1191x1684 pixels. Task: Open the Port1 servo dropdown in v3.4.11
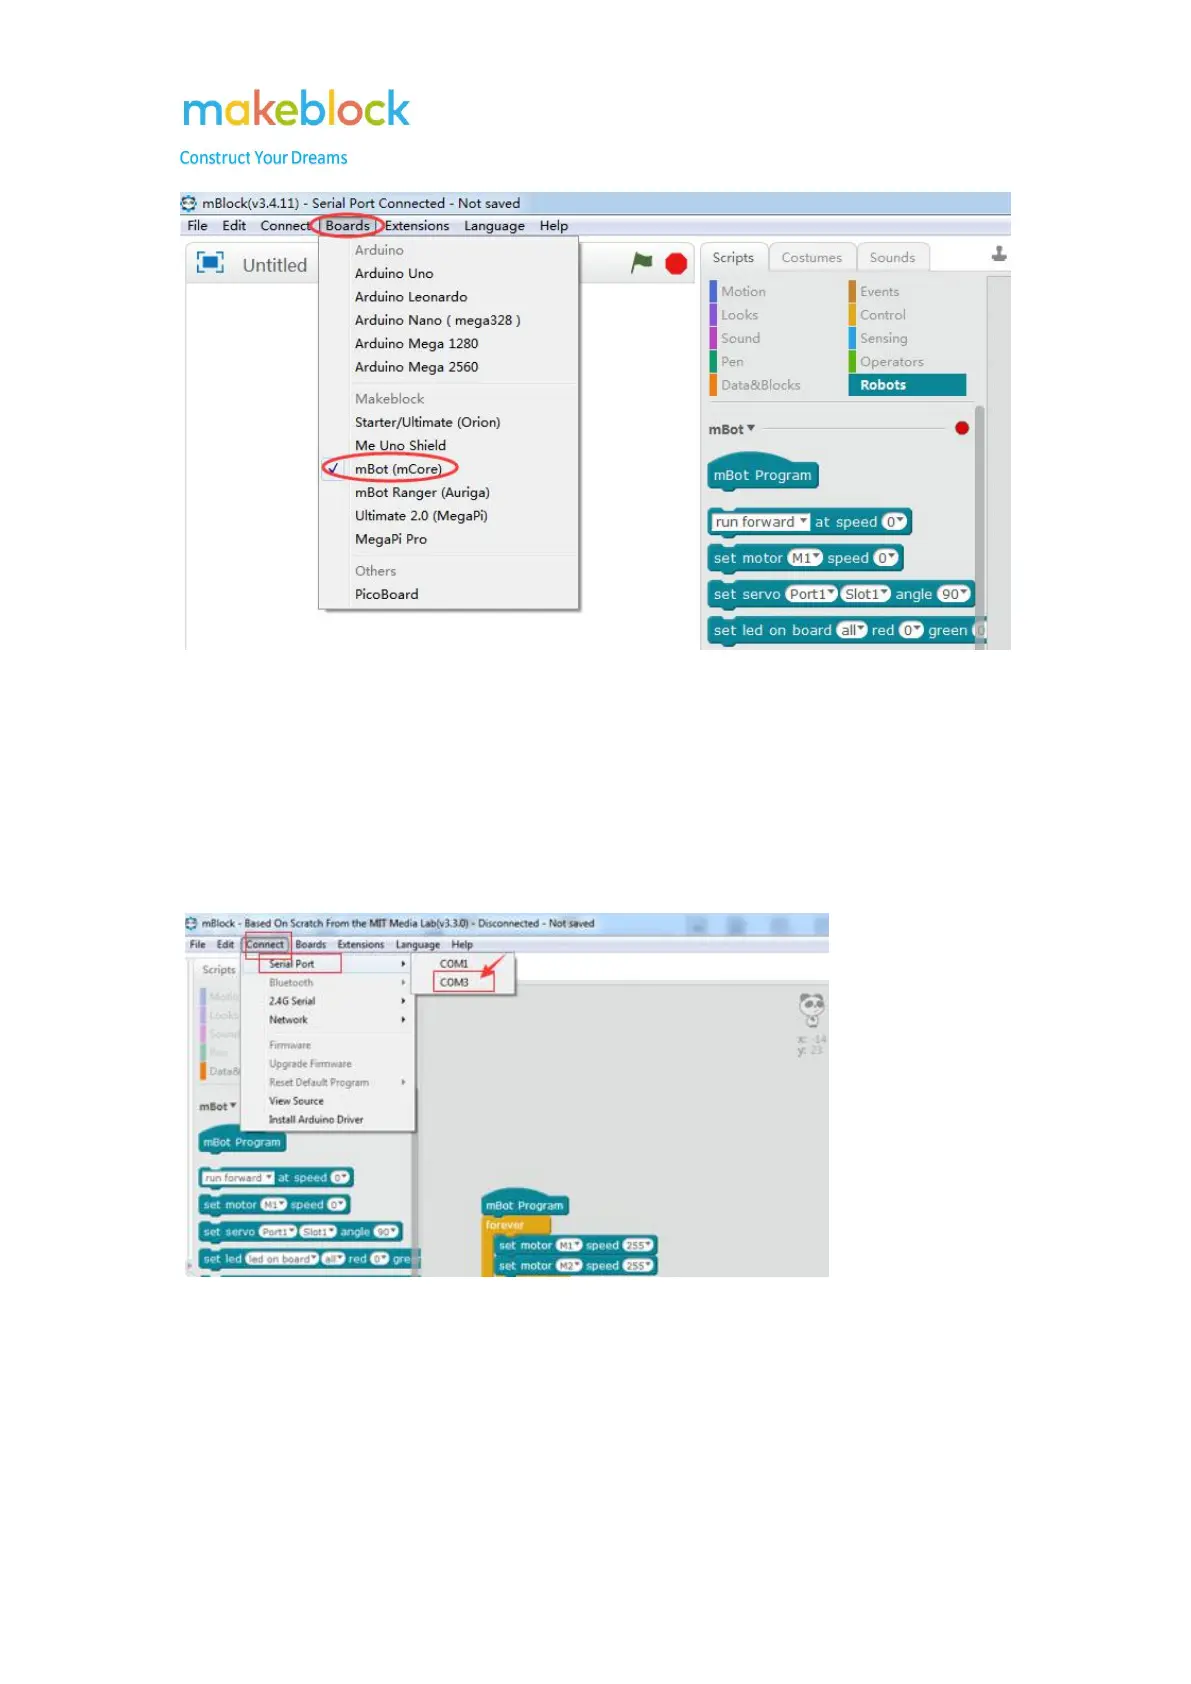pyautogui.click(x=811, y=594)
